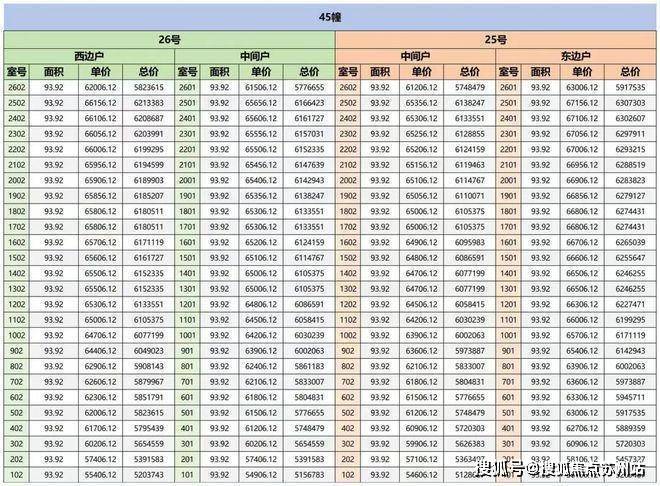Click the 中间户 header under 26号
The height and width of the screenshot is (486, 660).
[255, 56]
